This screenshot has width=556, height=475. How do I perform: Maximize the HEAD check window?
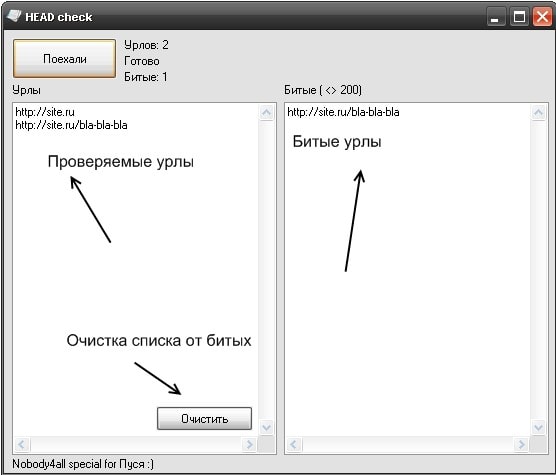point(519,16)
